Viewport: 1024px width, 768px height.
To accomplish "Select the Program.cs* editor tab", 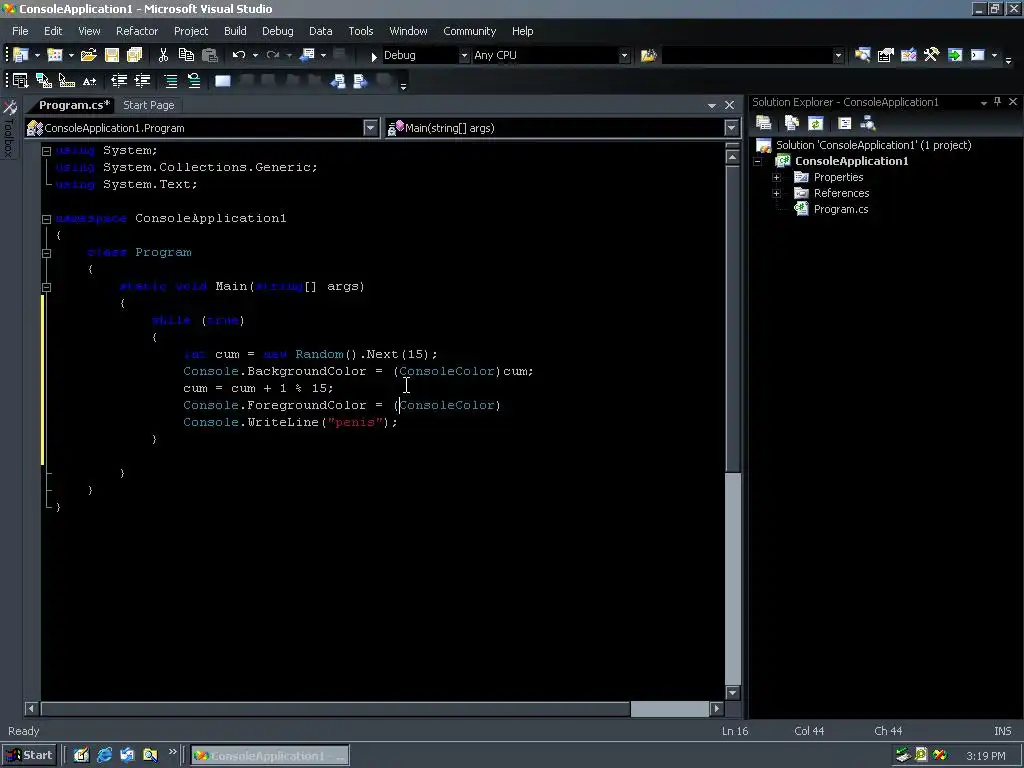I will tap(74, 105).
